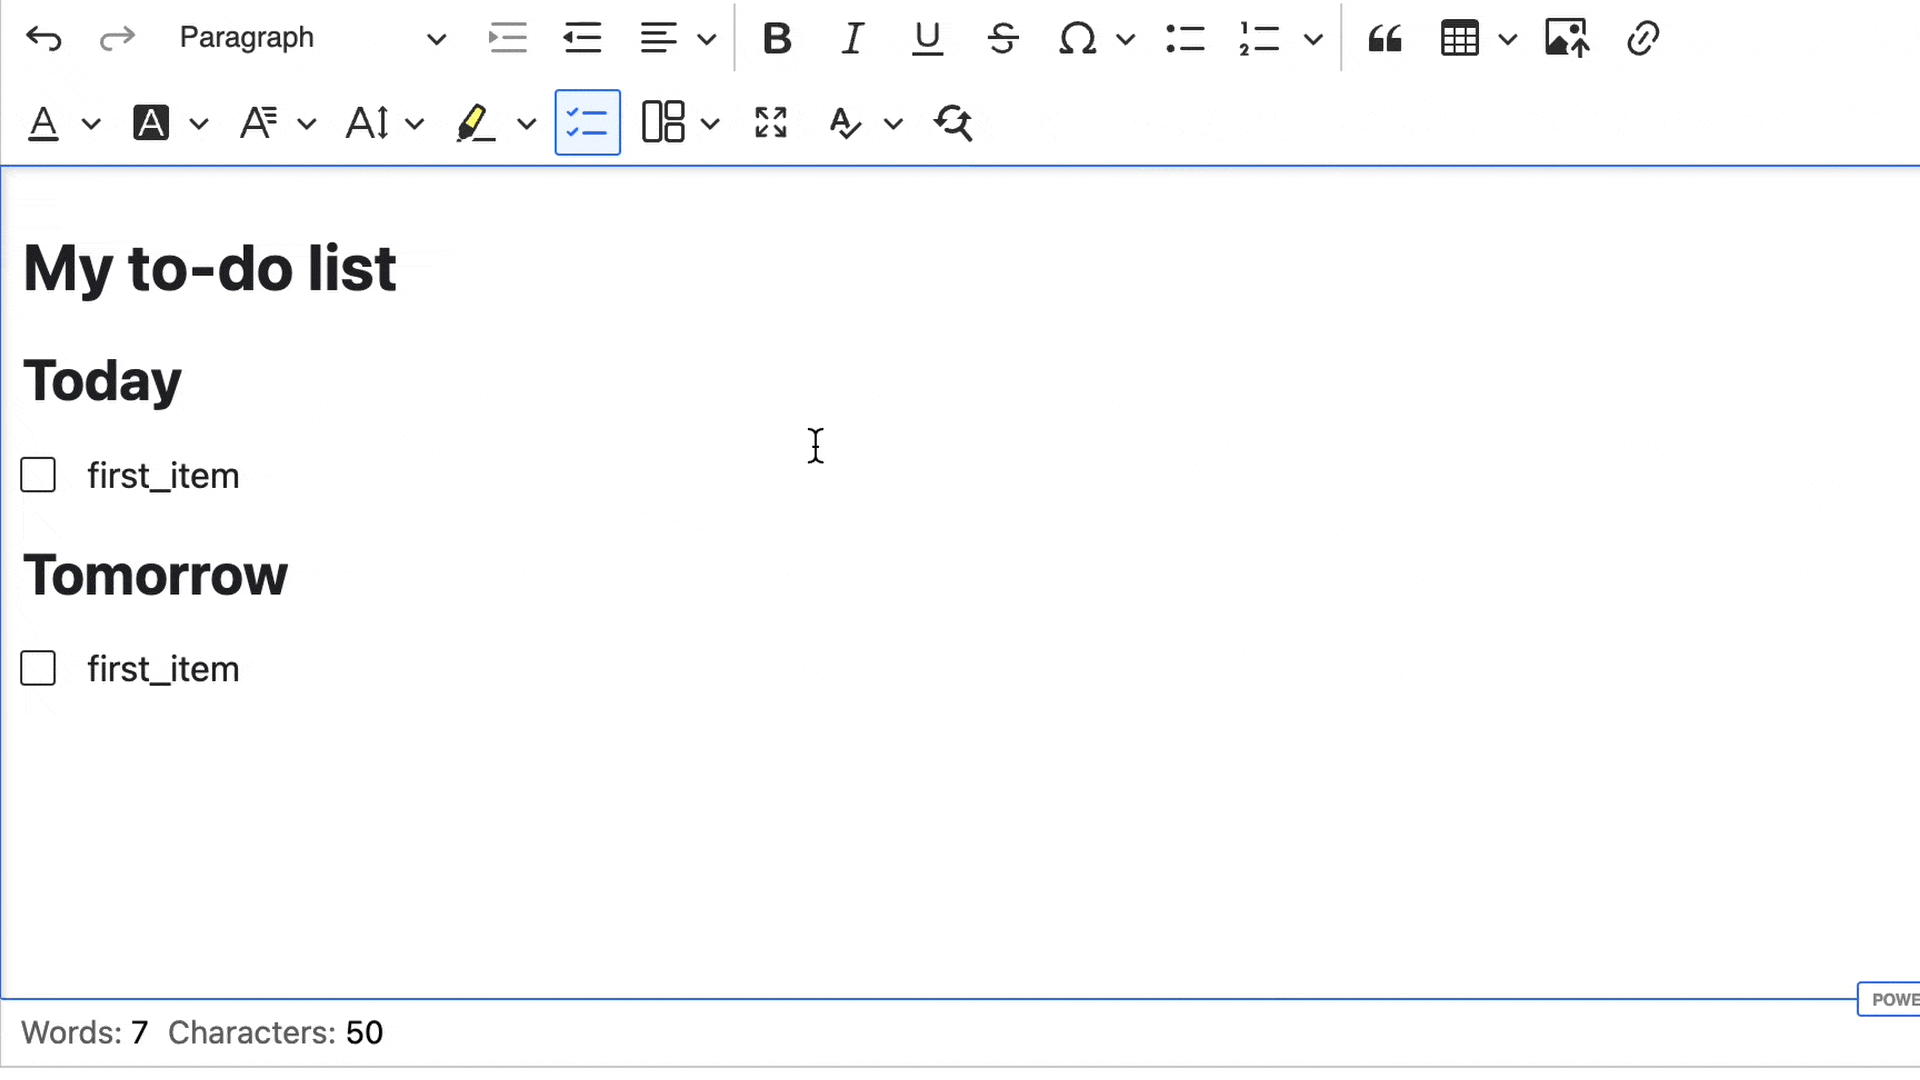Screen dimensions: 1920x1080
Task: Click the font family icon
Action: point(259,123)
